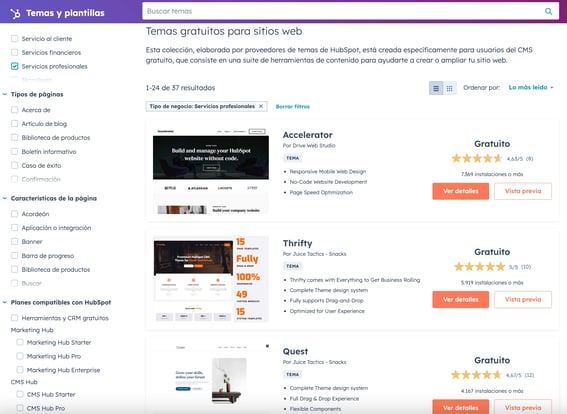567x414 pixels.
Task: Click the search magnifier icon
Action: [548, 11]
